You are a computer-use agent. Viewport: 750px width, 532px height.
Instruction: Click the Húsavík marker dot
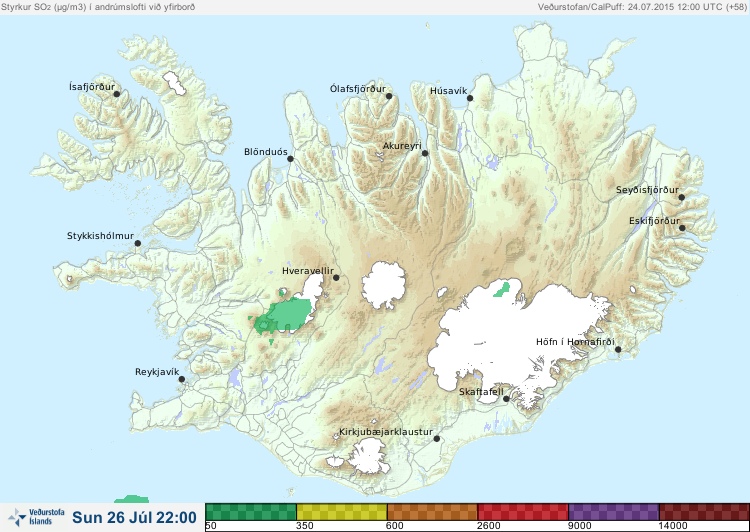pyautogui.click(x=470, y=98)
